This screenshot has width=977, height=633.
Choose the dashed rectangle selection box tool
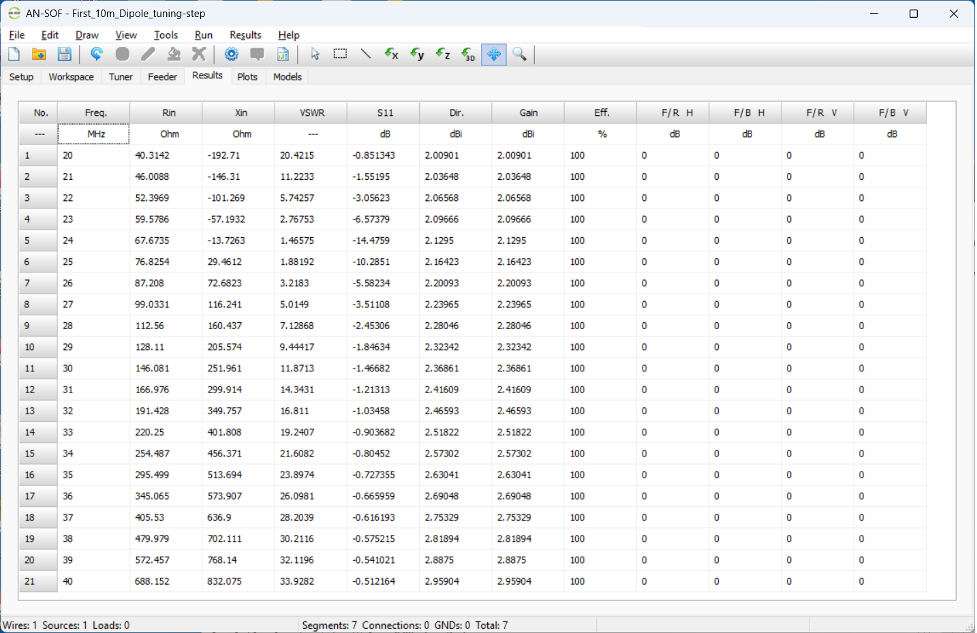pyautogui.click(x=340, y=54)
